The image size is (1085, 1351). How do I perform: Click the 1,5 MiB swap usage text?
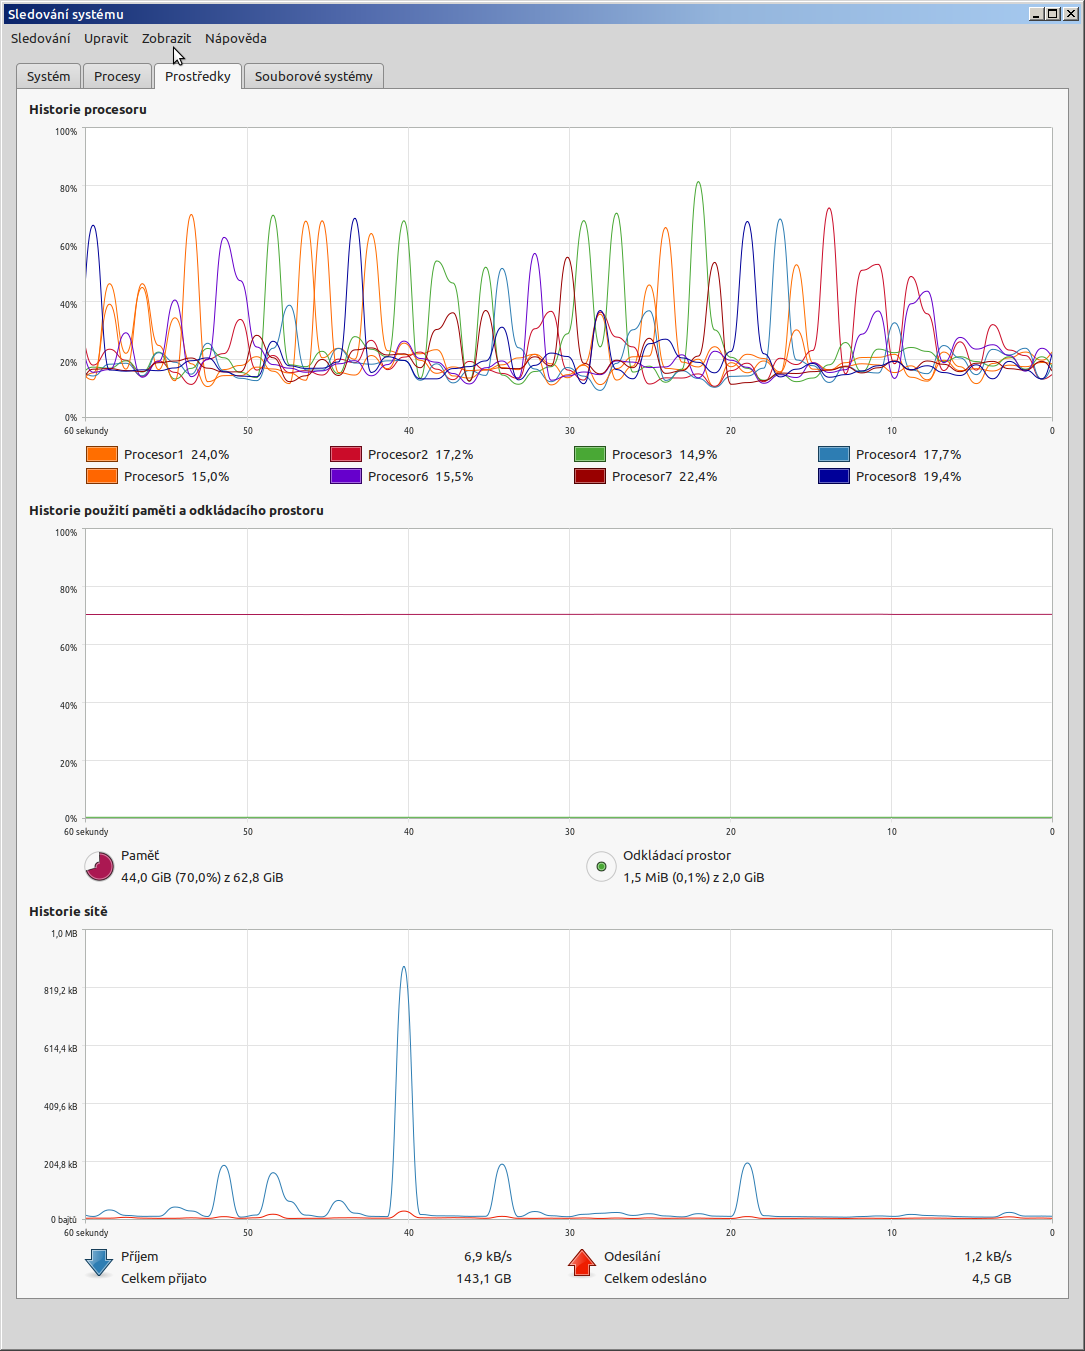coord(694,877)
